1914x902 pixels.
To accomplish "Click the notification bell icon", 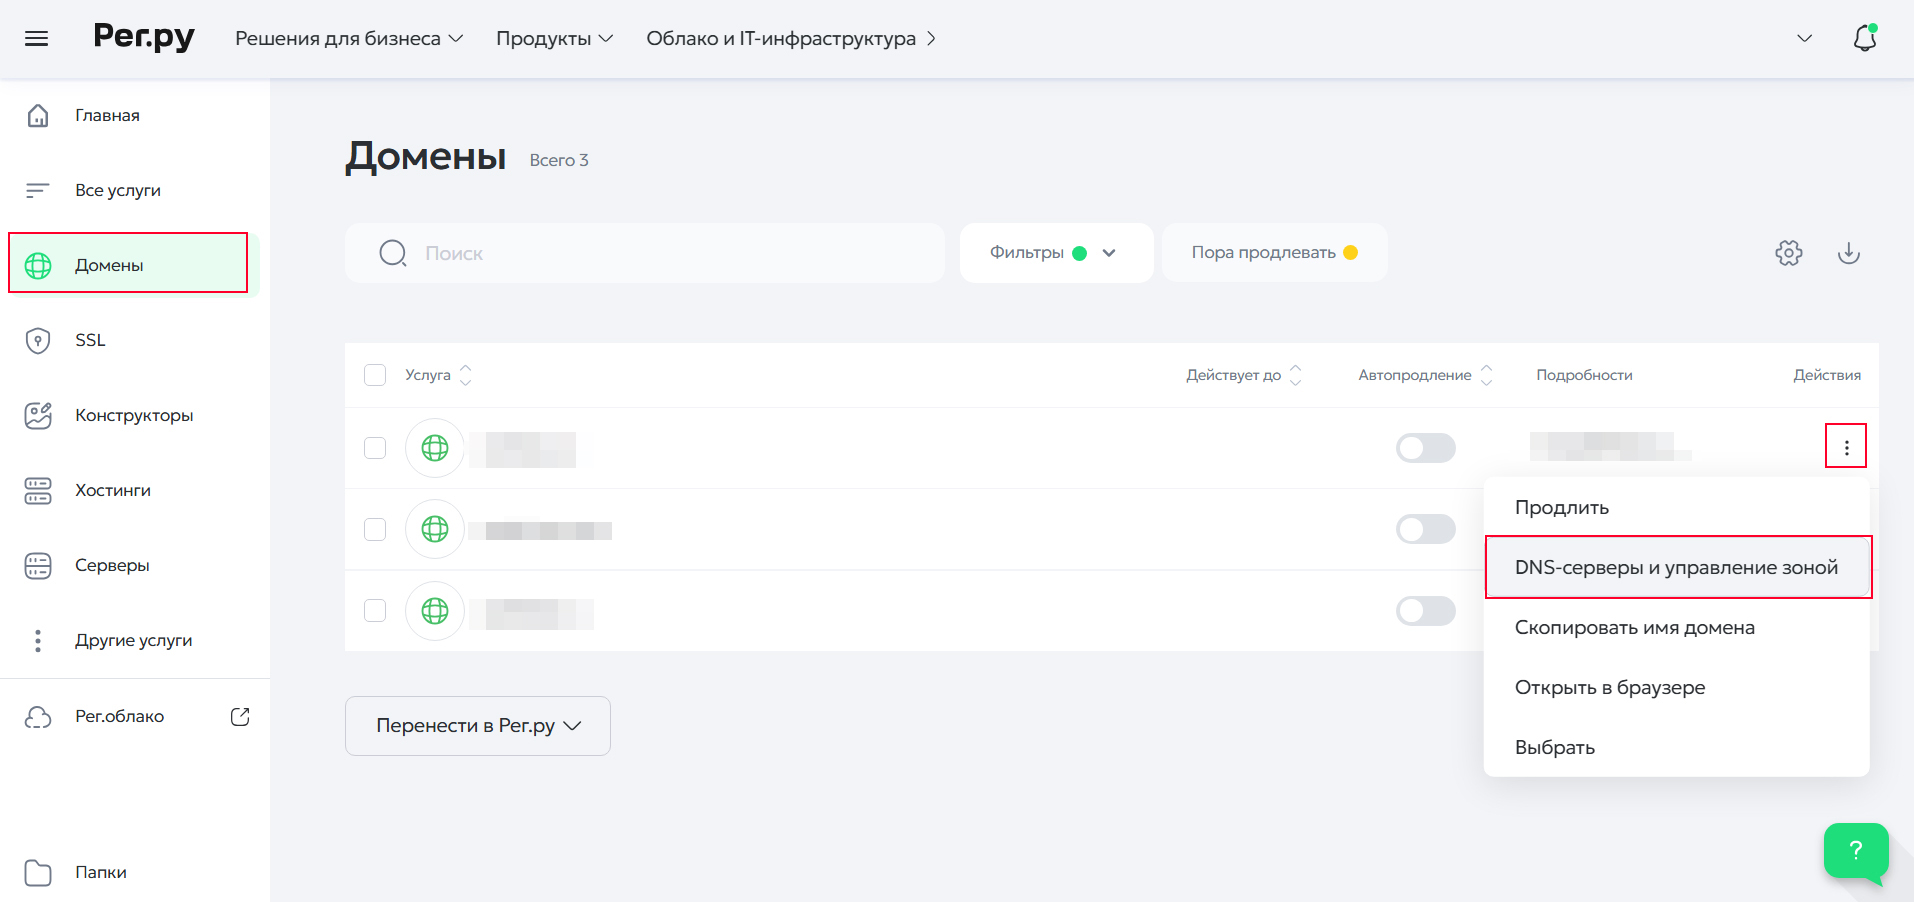I will pos(1864,38).
